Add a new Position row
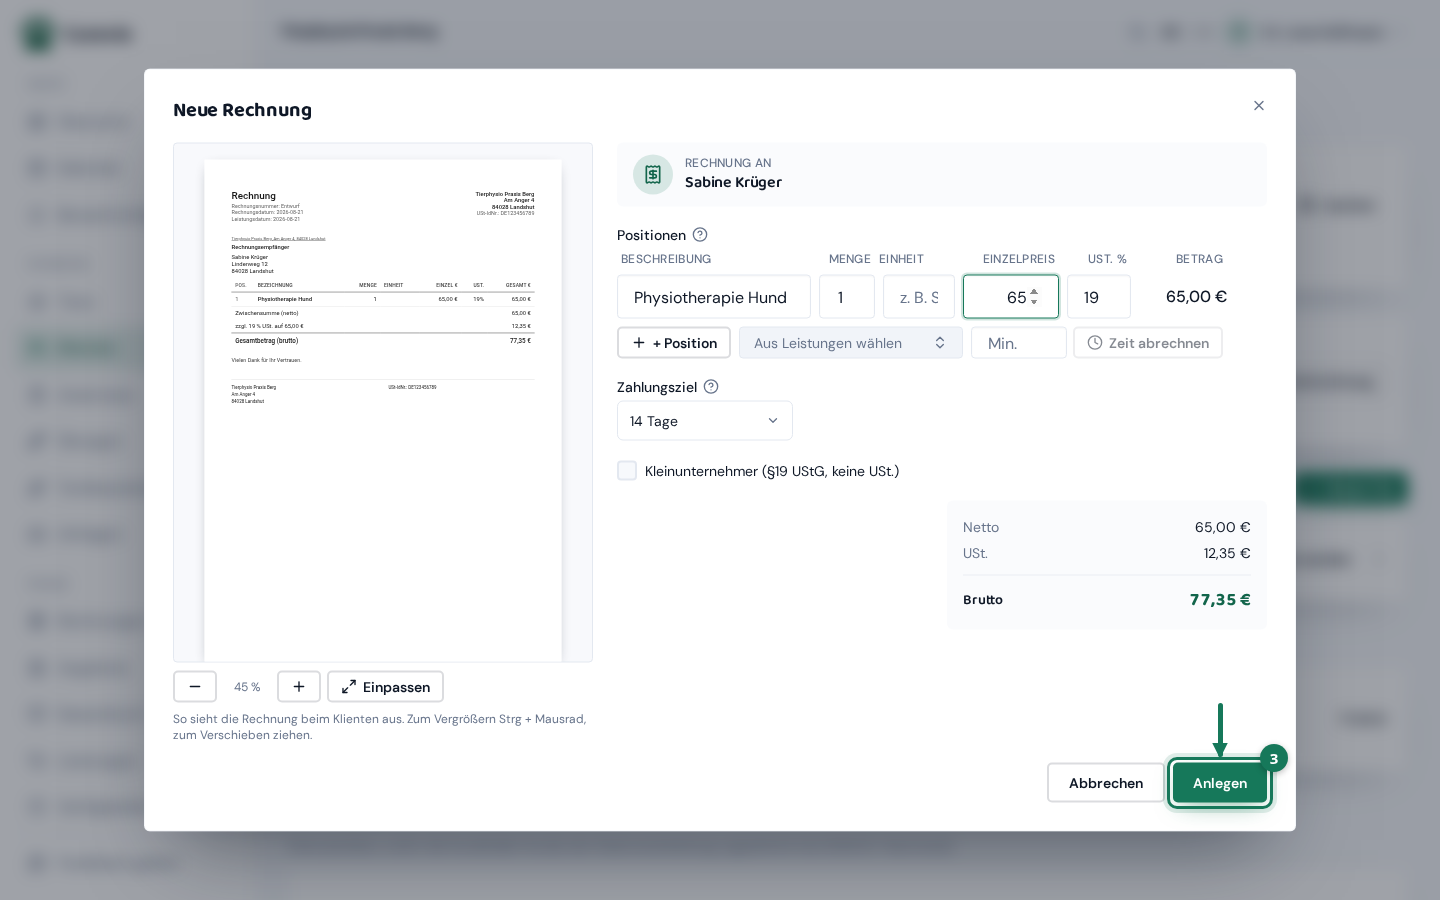 [x=674, y=343]
